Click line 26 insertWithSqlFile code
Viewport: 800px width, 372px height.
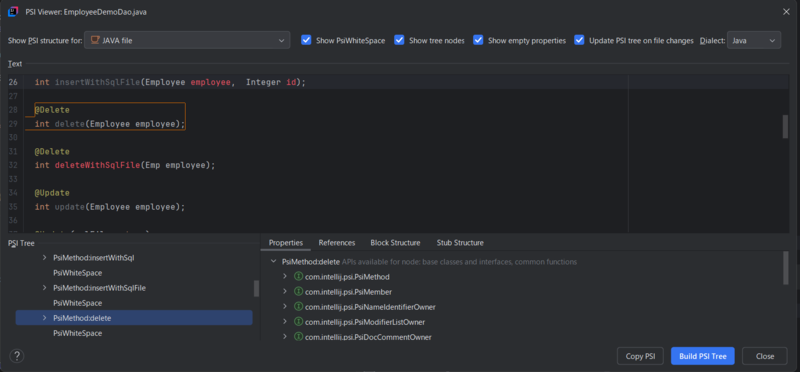170,82
